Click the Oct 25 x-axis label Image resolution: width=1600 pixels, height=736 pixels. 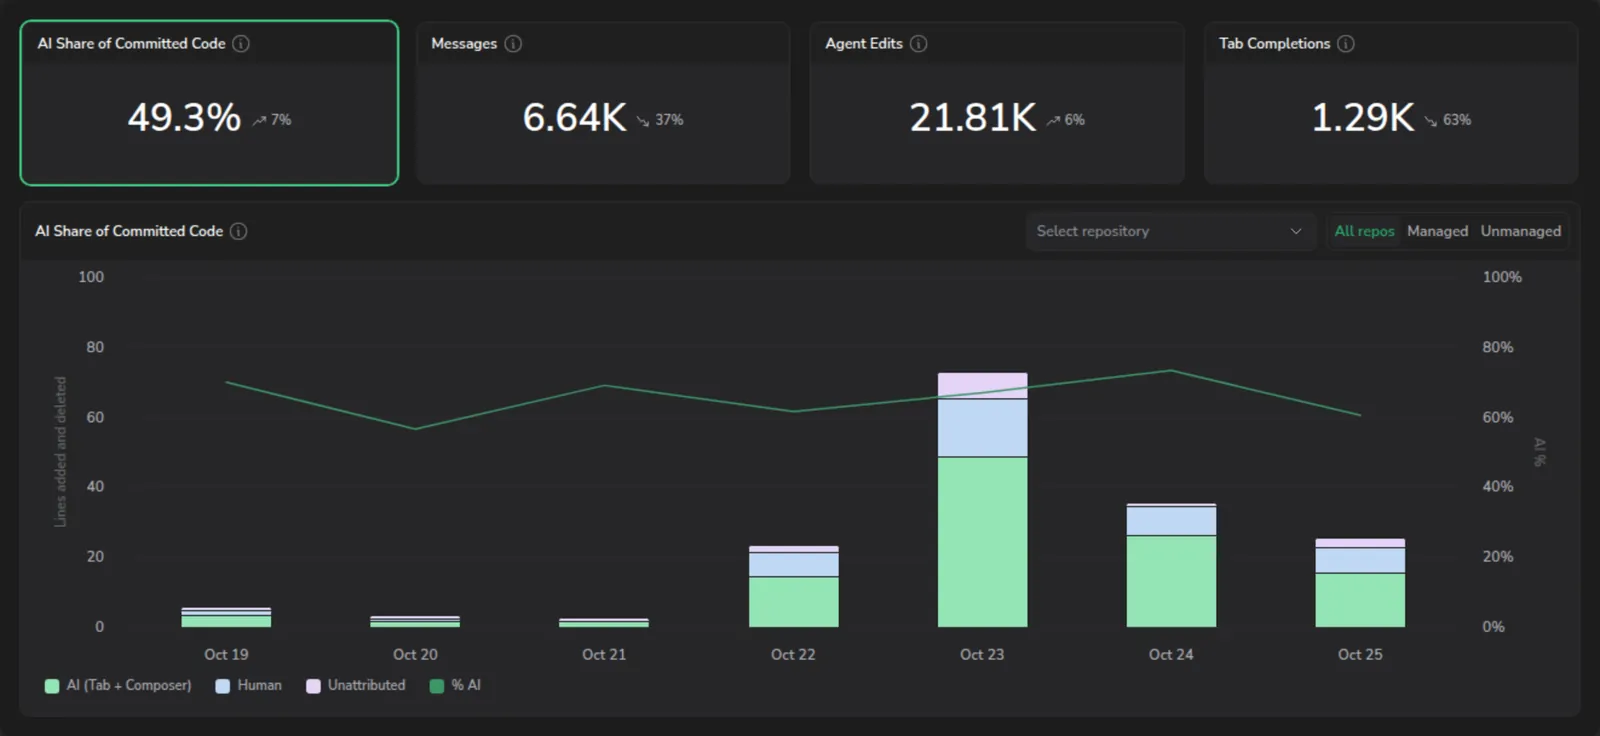pos(1360,654)
